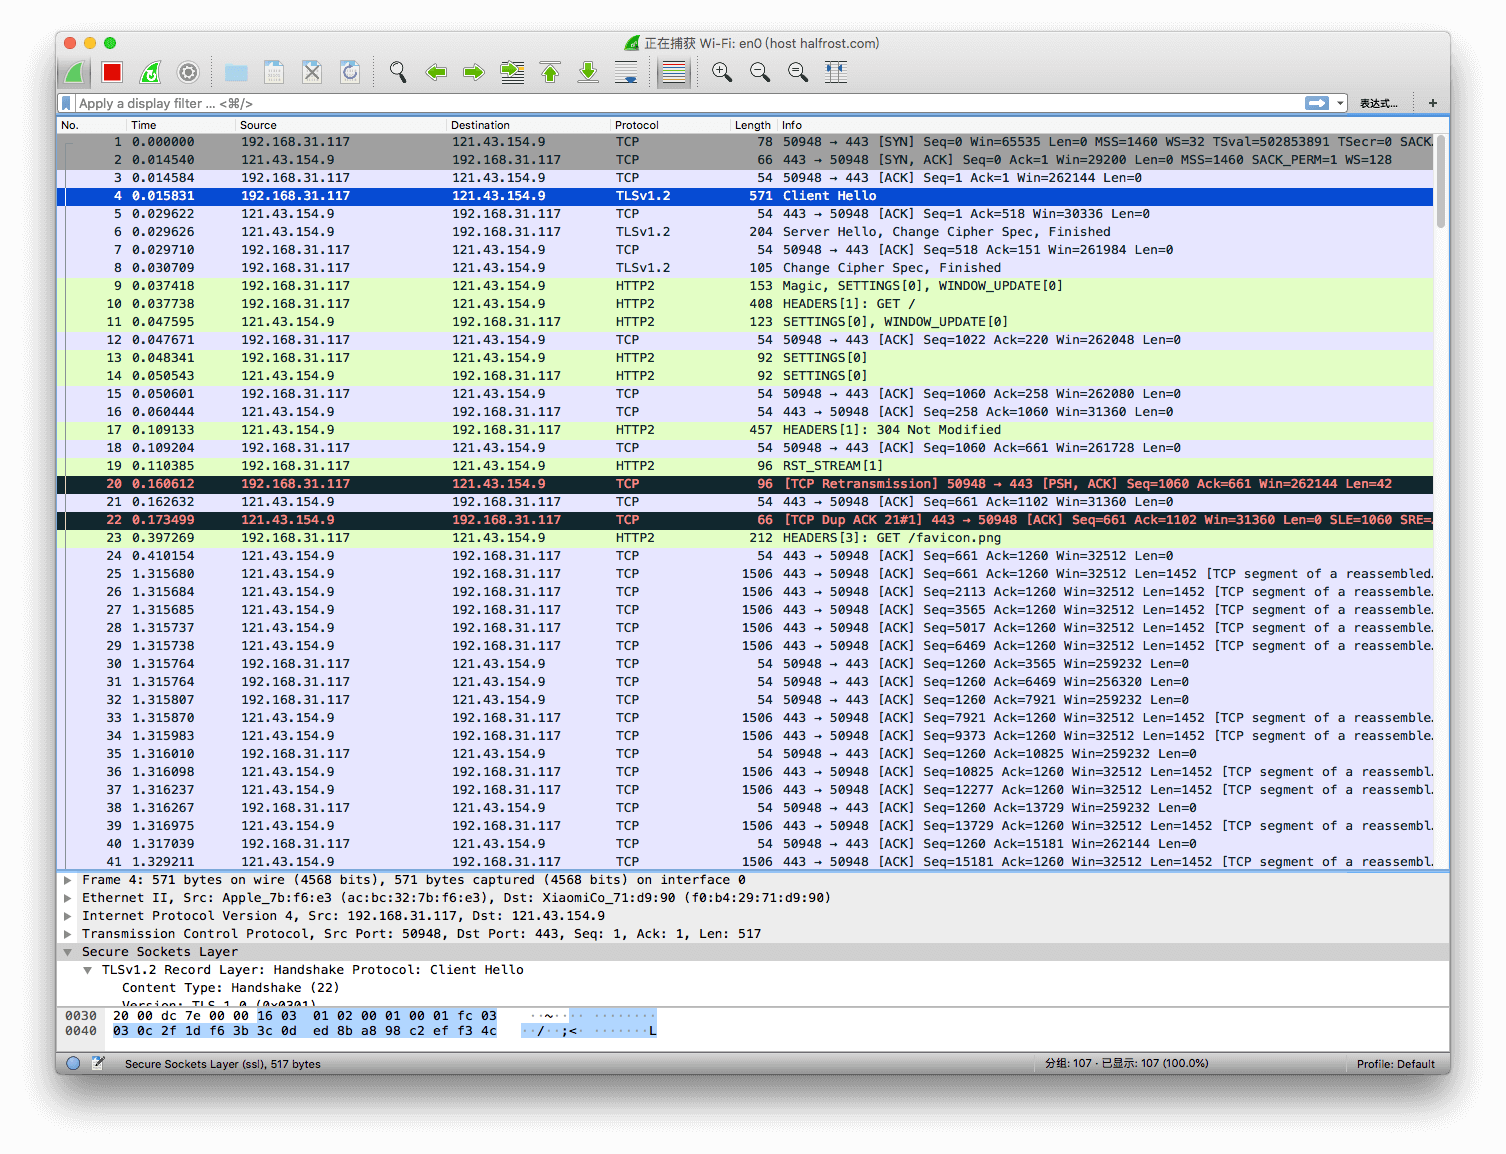The width and height of the screenshot is (1506, 1154).
Task: Go to specified packet icon
Action: (512, 72)
